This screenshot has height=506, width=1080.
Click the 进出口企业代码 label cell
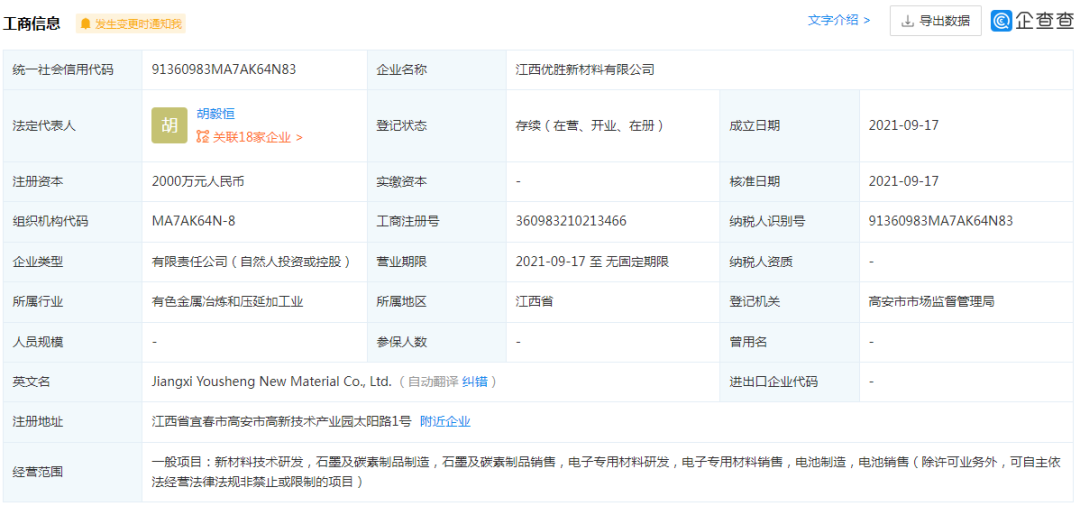(790, 381)
